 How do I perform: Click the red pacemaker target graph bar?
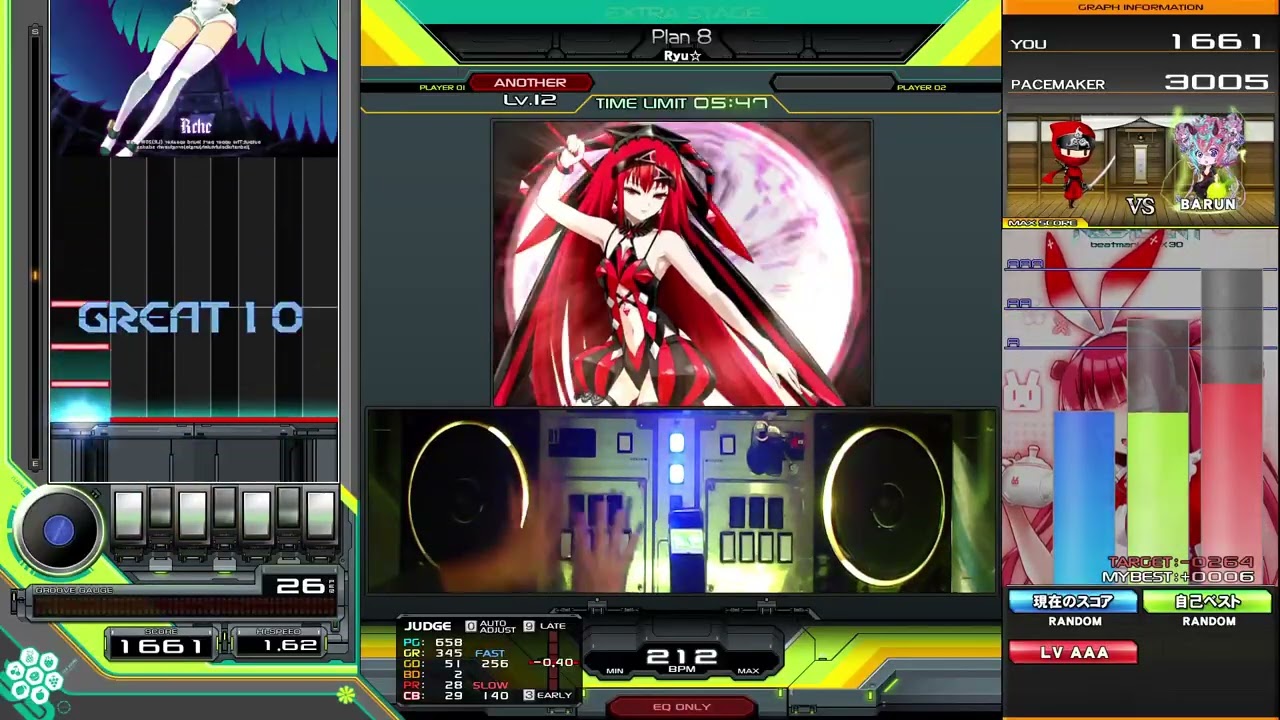(x=1231, y=482)
